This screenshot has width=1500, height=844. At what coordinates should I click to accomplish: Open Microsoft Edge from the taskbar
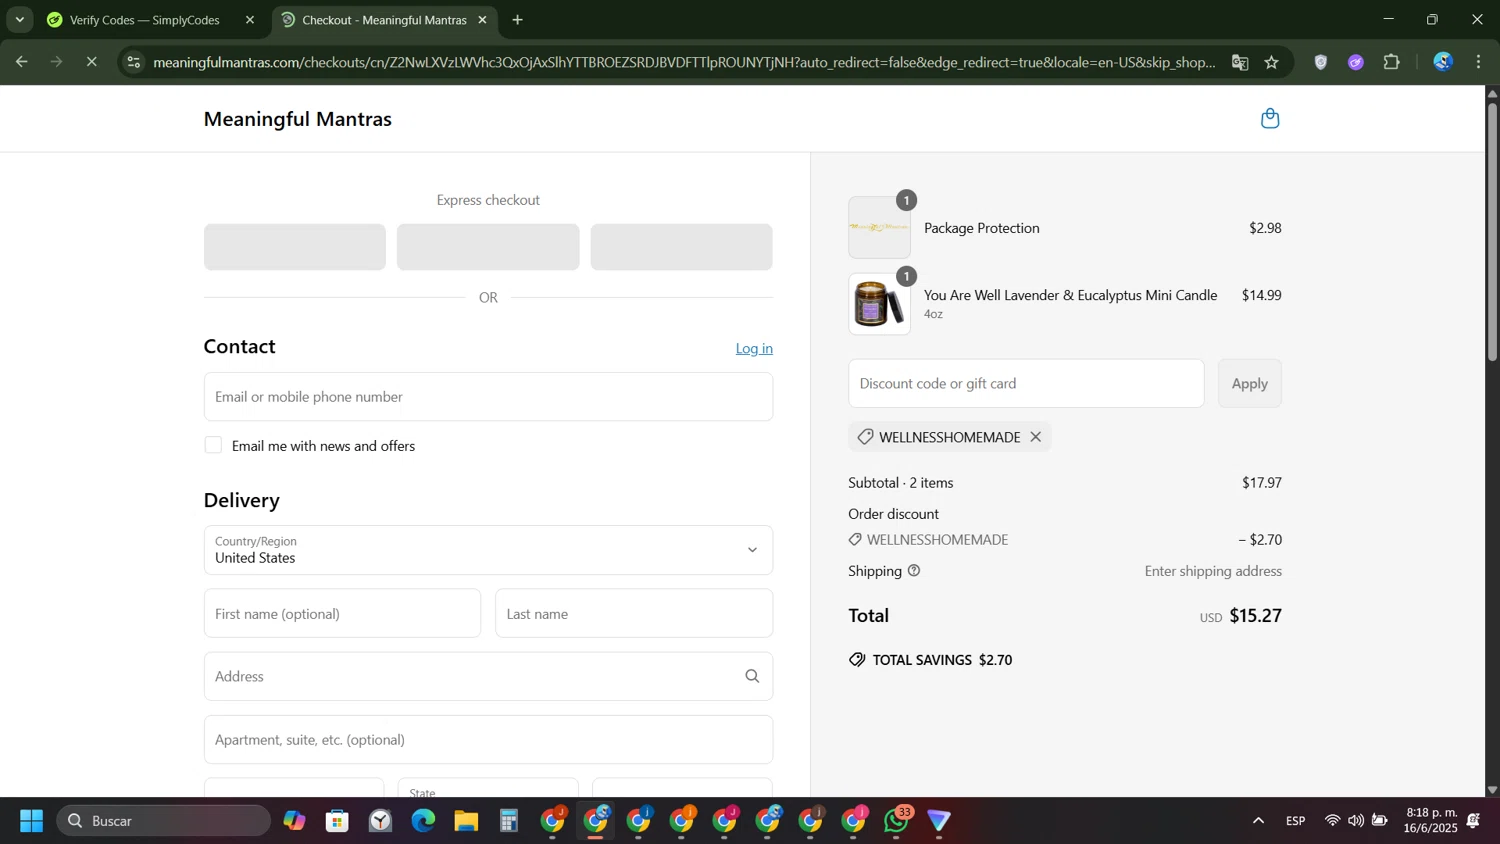pos(423,821)
